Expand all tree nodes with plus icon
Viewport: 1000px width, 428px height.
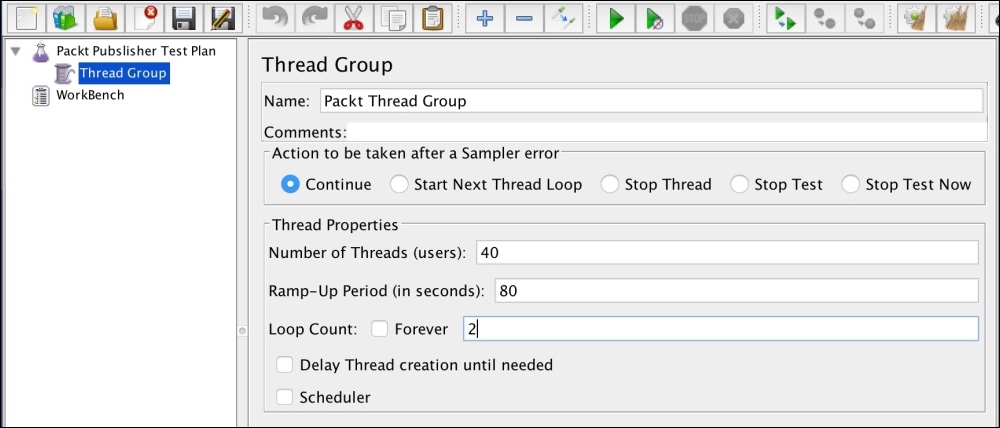point(485,18)
